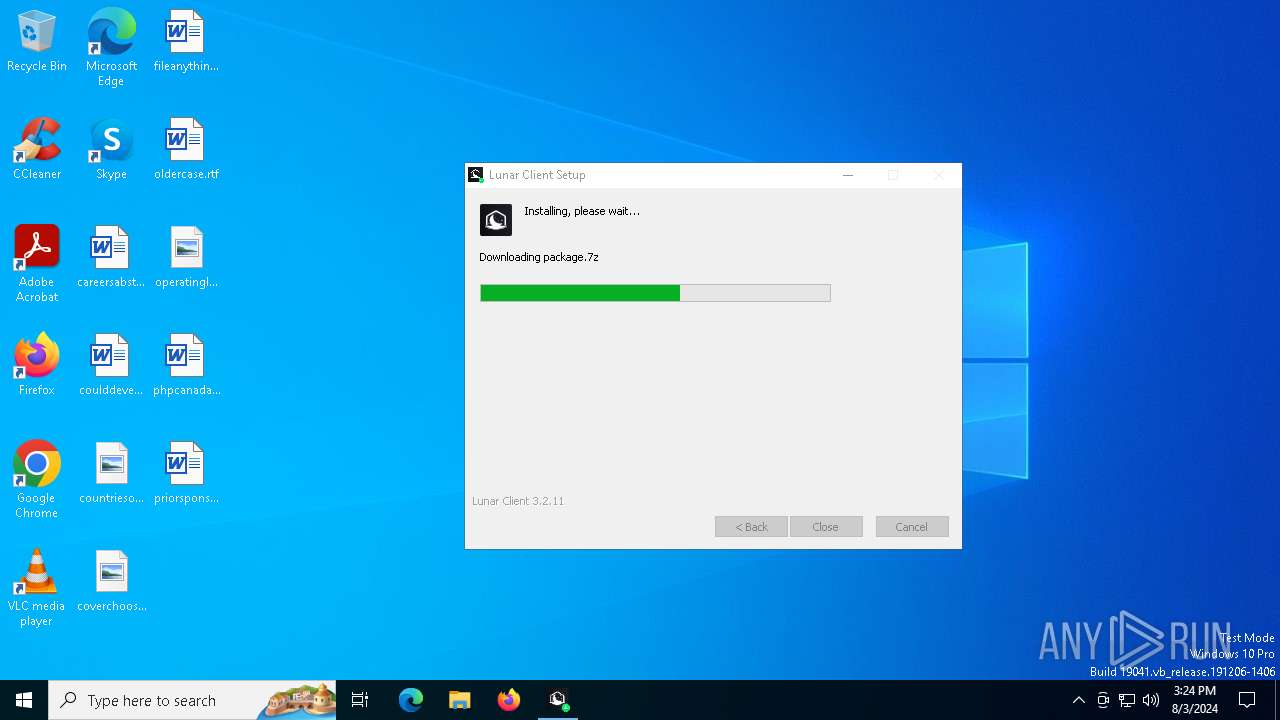Open the network status tray icon
Screen dimensions: 1280x720
1127,700
